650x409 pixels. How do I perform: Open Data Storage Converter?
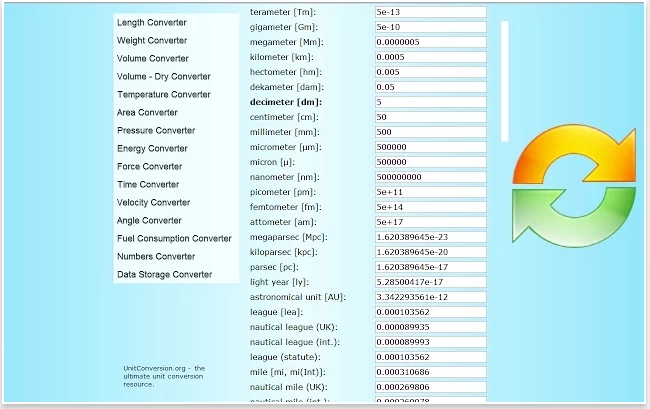164,275
